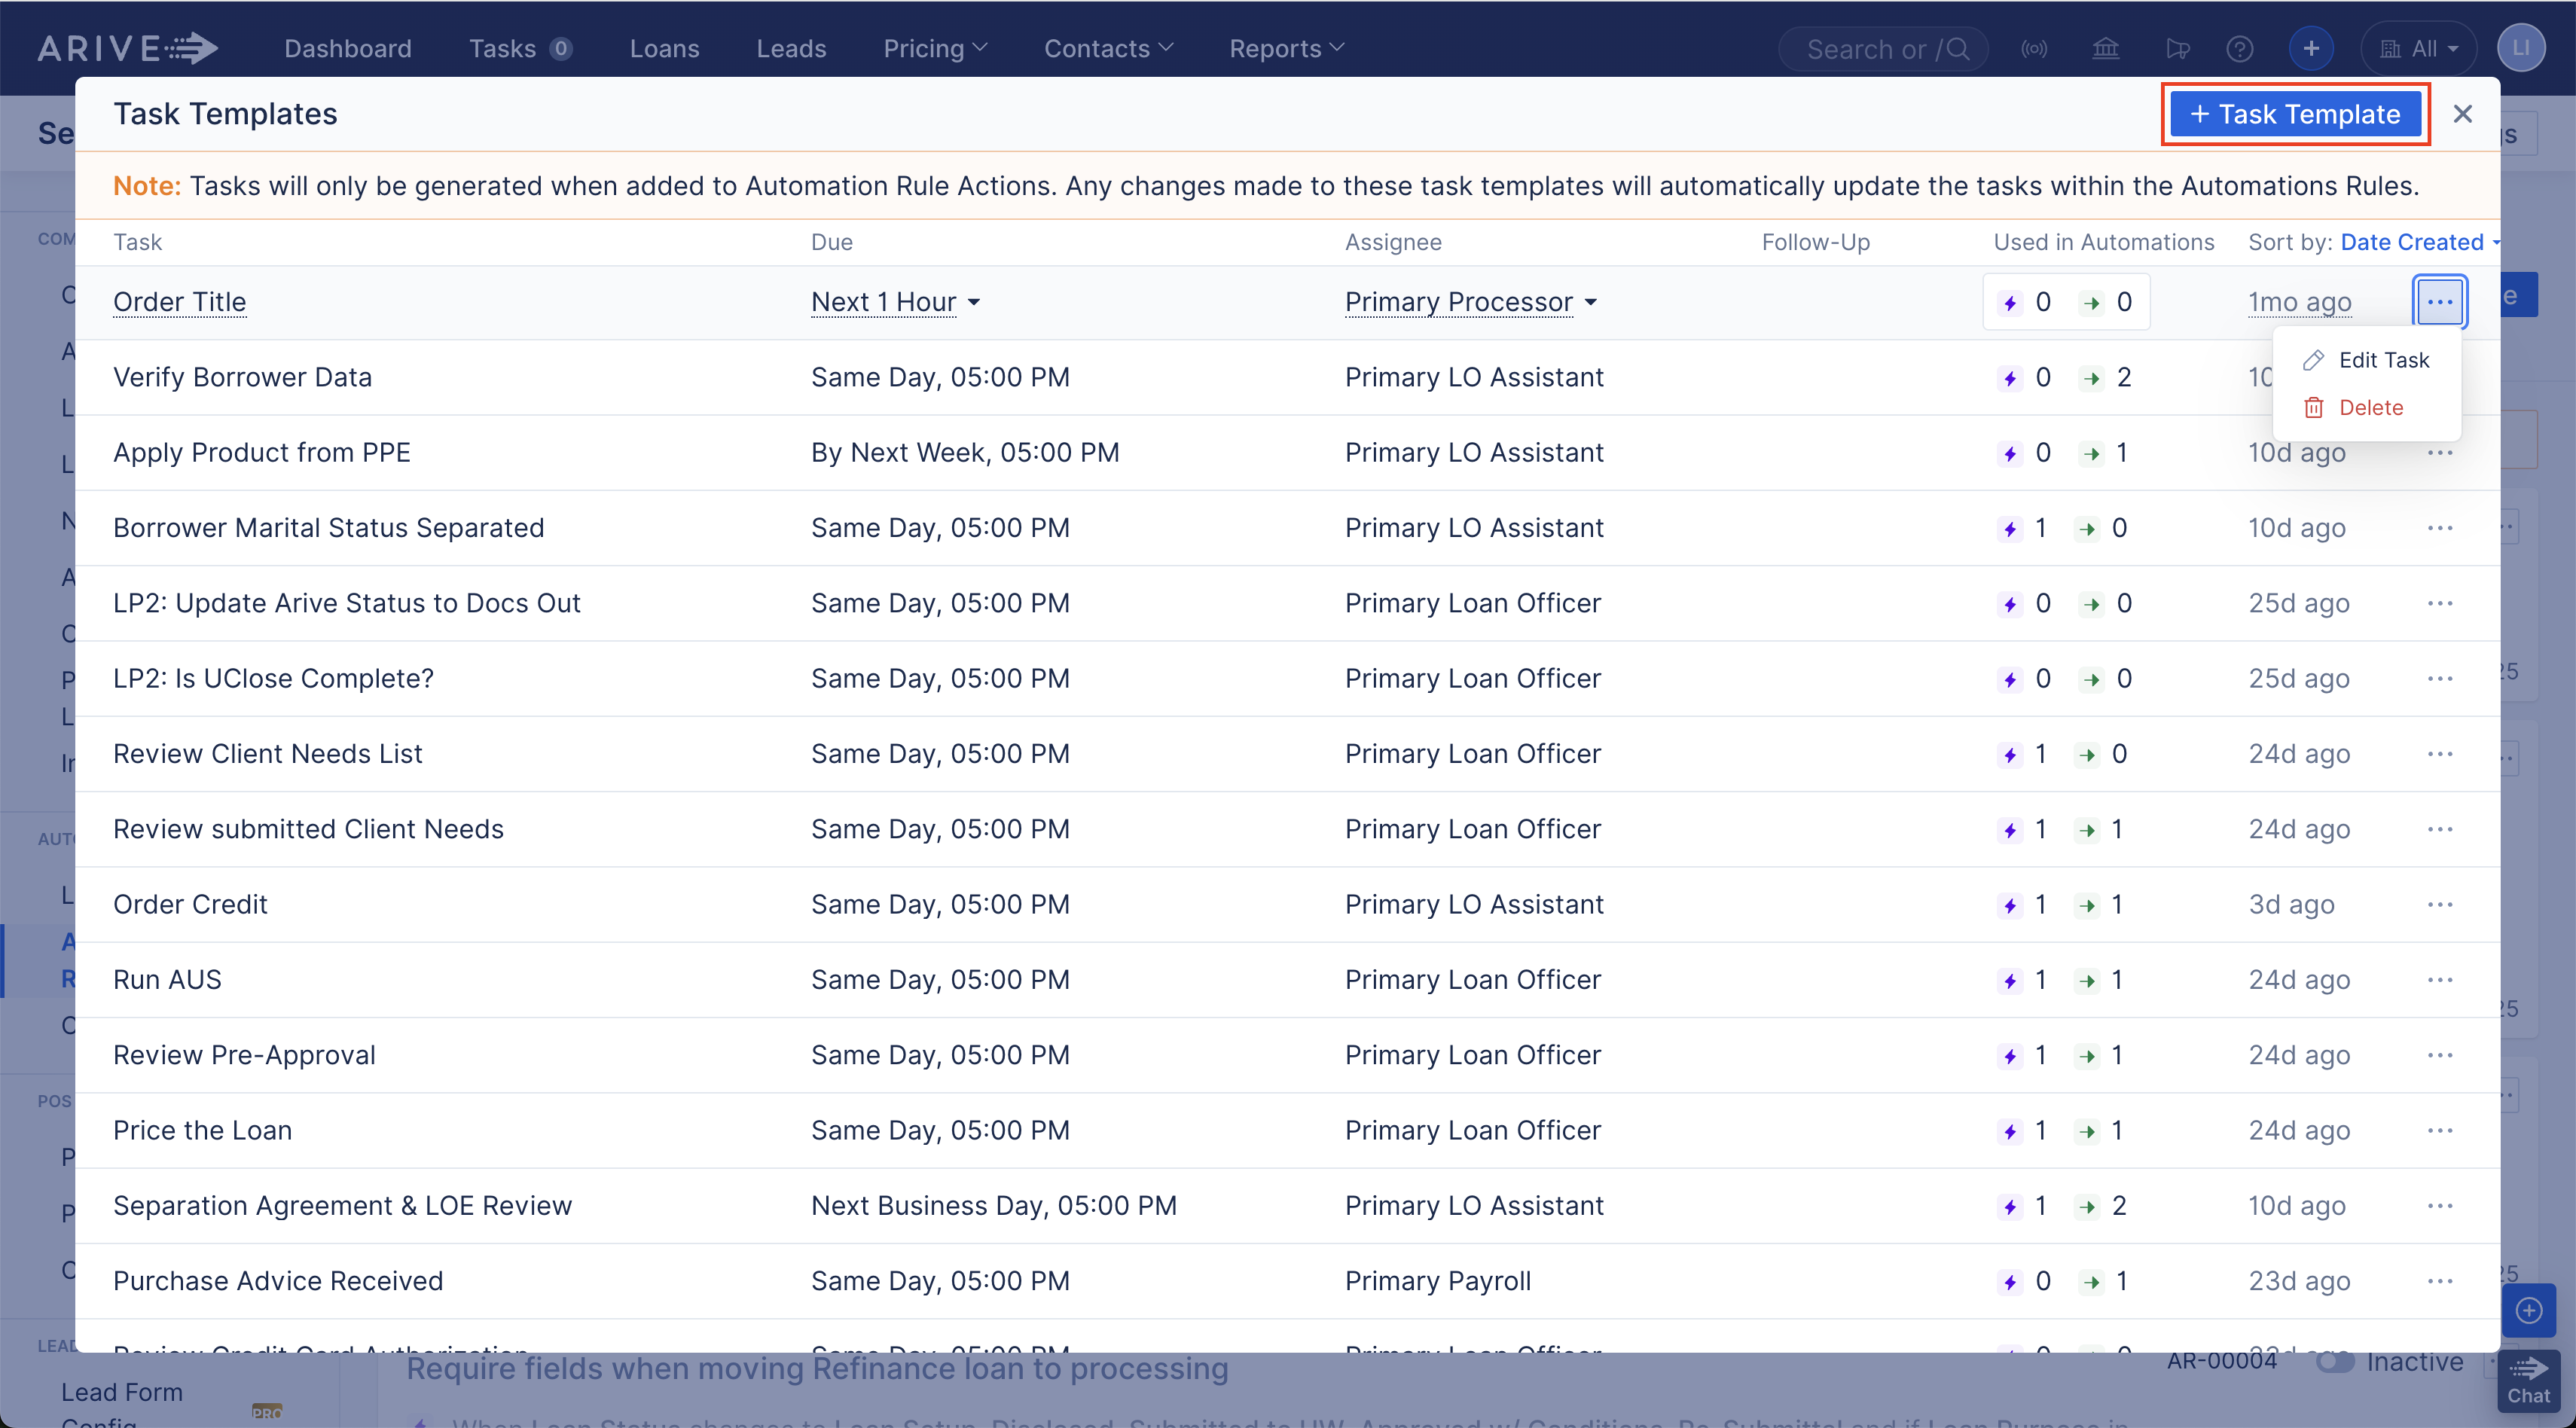Open the Order Title task link
Screen dimensions: 2576x1428
(x=179, y=302)
